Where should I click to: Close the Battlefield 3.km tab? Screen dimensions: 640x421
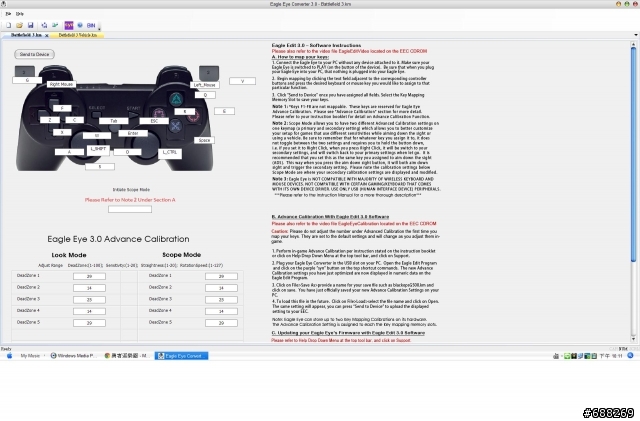(x=47, y=36)
